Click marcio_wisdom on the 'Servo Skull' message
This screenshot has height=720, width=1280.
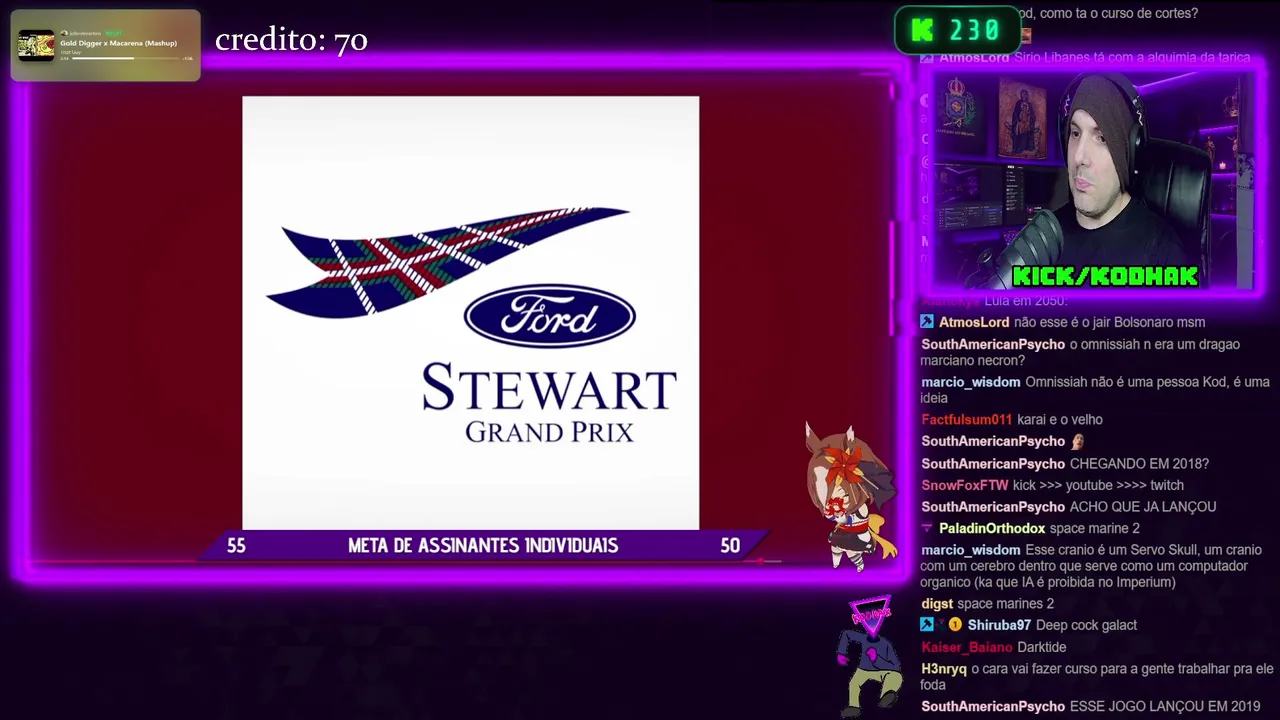pyautogui.click(x=971, y=550)
